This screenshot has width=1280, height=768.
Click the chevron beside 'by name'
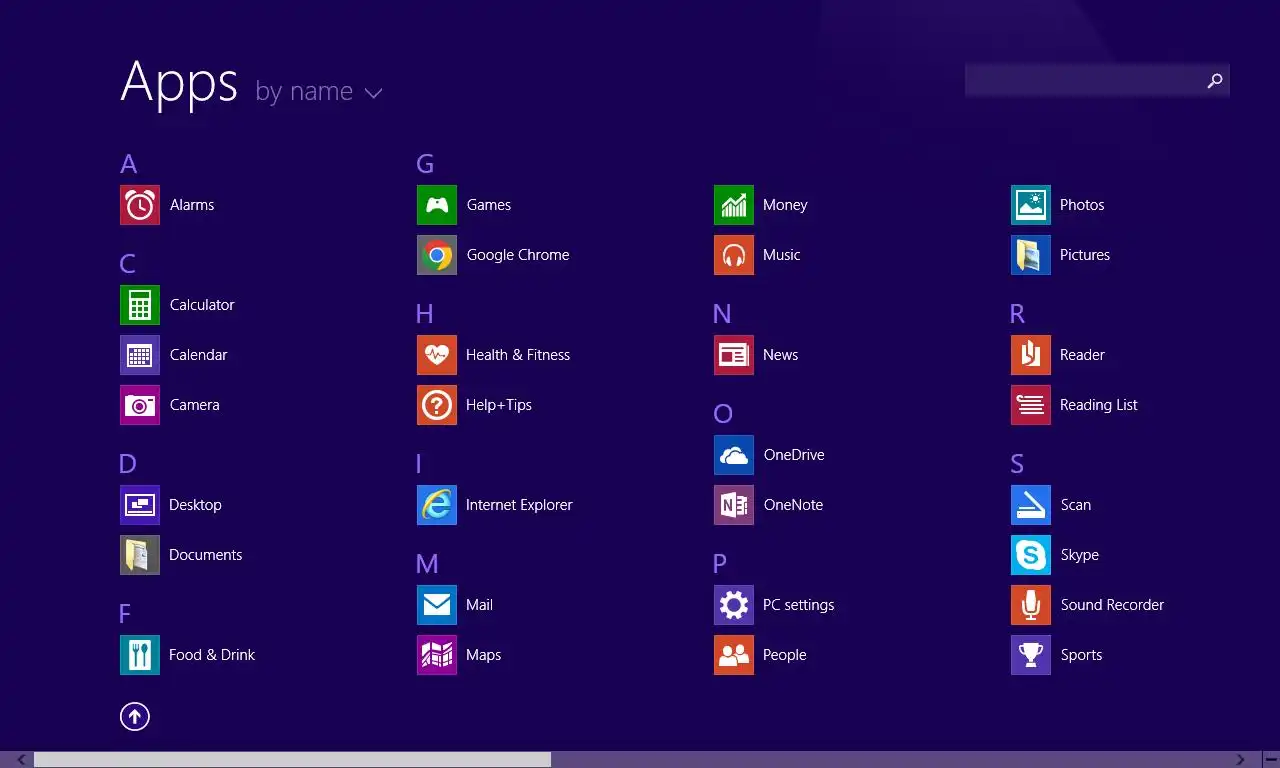374,94
